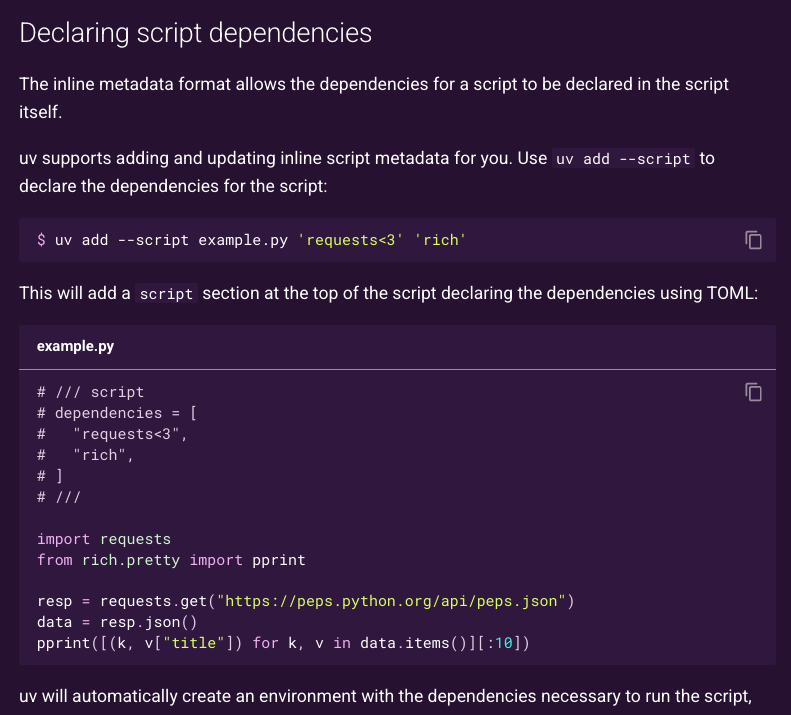The width and height of the screenshot is (791, 715).
Task: Click the '"requests<3",' dependency line
Action: pos(112,434)
